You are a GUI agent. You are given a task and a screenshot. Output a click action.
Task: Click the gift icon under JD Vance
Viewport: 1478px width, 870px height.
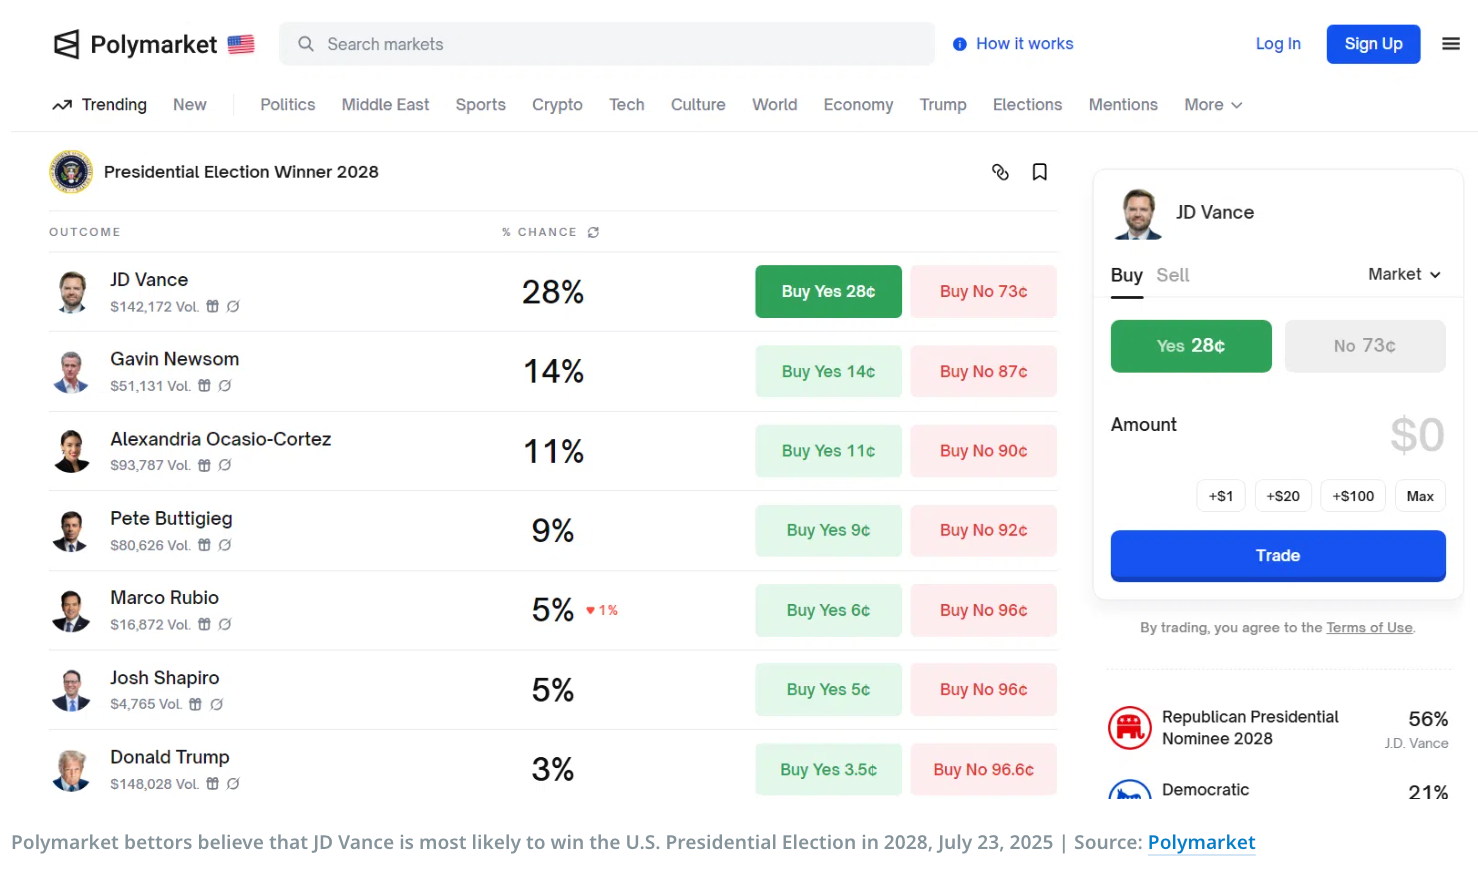click(212, 307)
